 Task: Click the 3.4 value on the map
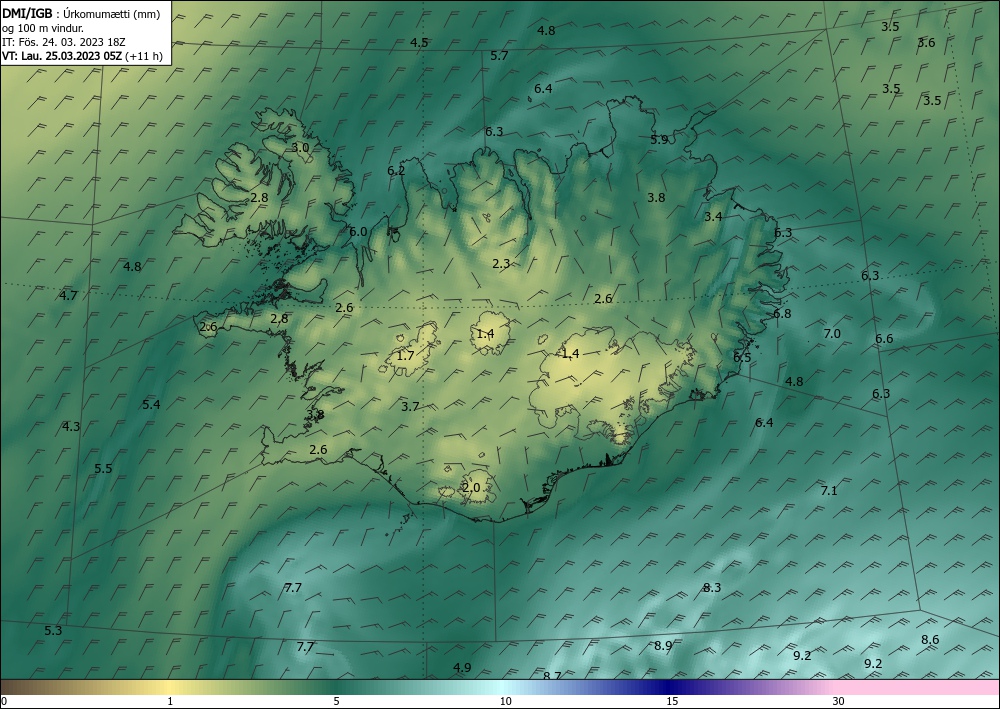(713, 217)
